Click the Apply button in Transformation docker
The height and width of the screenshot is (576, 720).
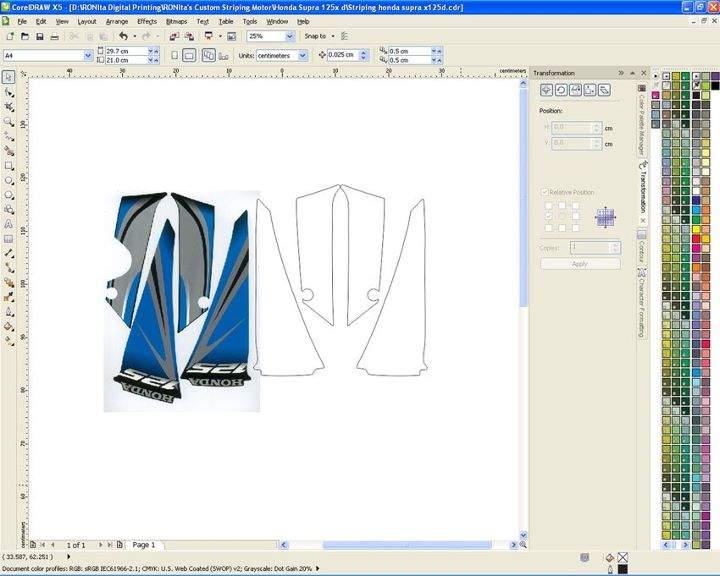click(x=580, y=264)
